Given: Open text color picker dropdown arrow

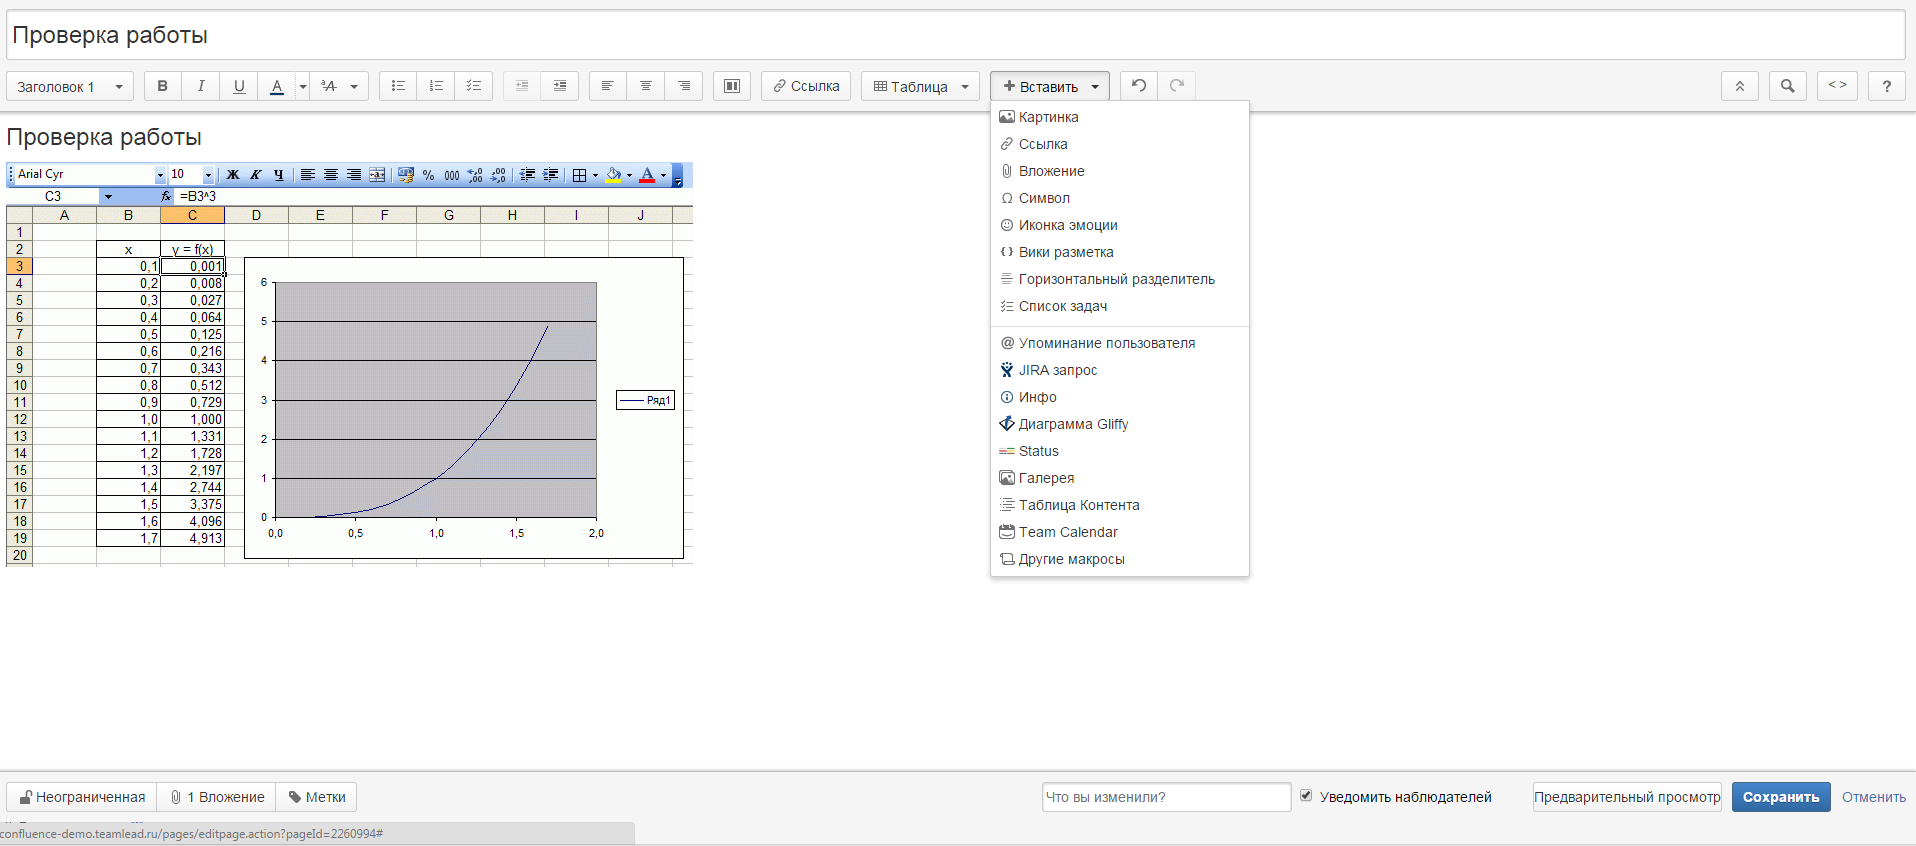Looking at the screenshot, I should tap(303, 87).
